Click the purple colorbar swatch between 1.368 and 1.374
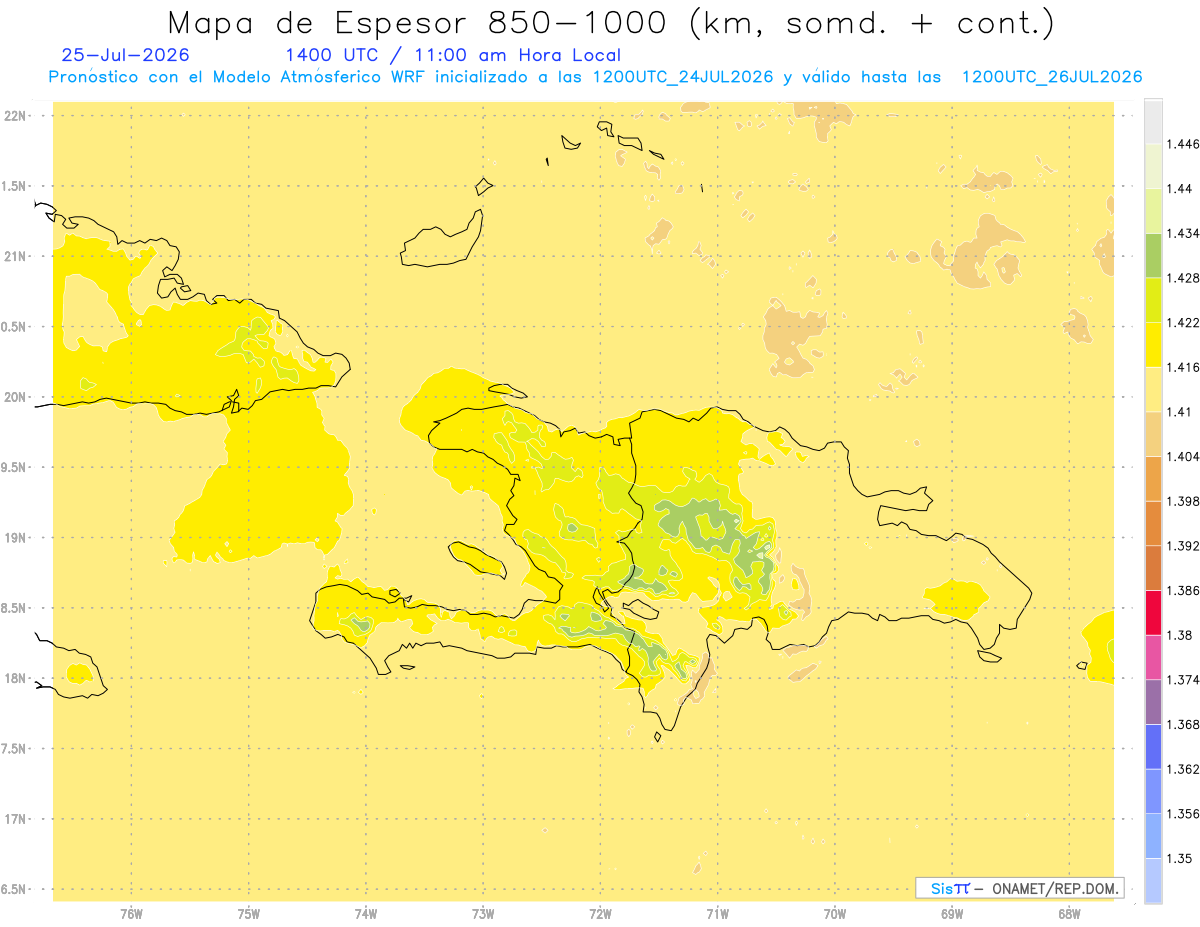Image resolution: width=1200 pixels, height=927 pixels. click(1153, 701)
